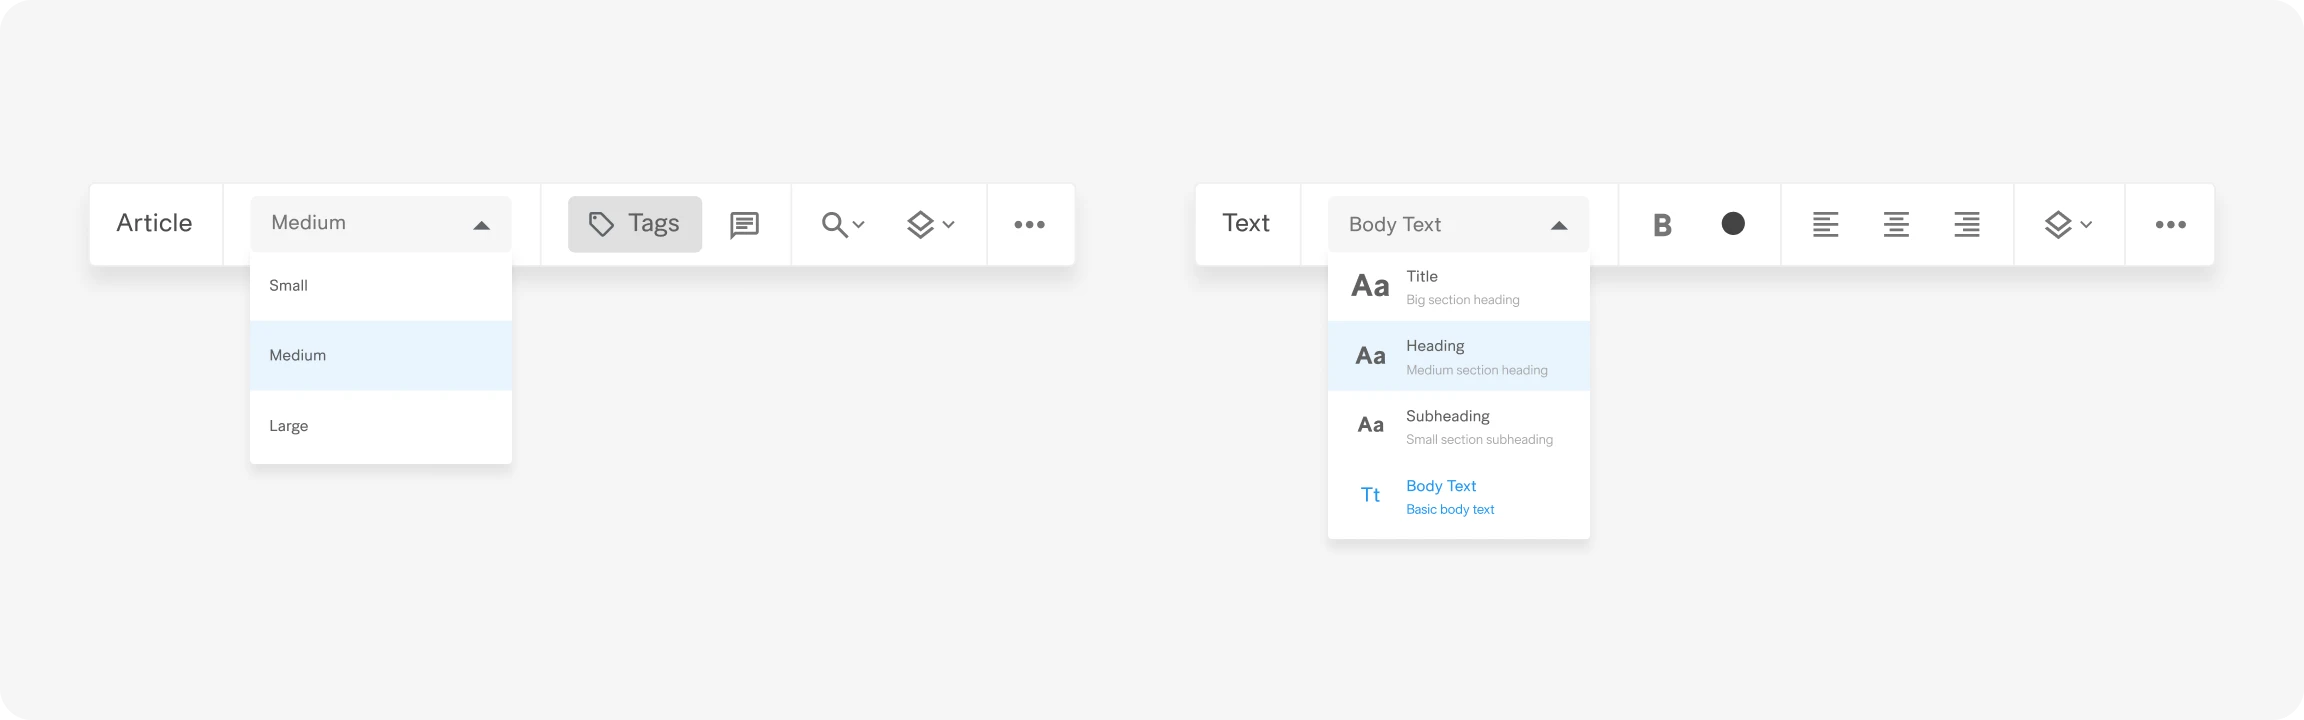This screenshot has width=2304, height=720.
Task: Collapse the Medium size dropdown
Action: (x=381, y=224)
